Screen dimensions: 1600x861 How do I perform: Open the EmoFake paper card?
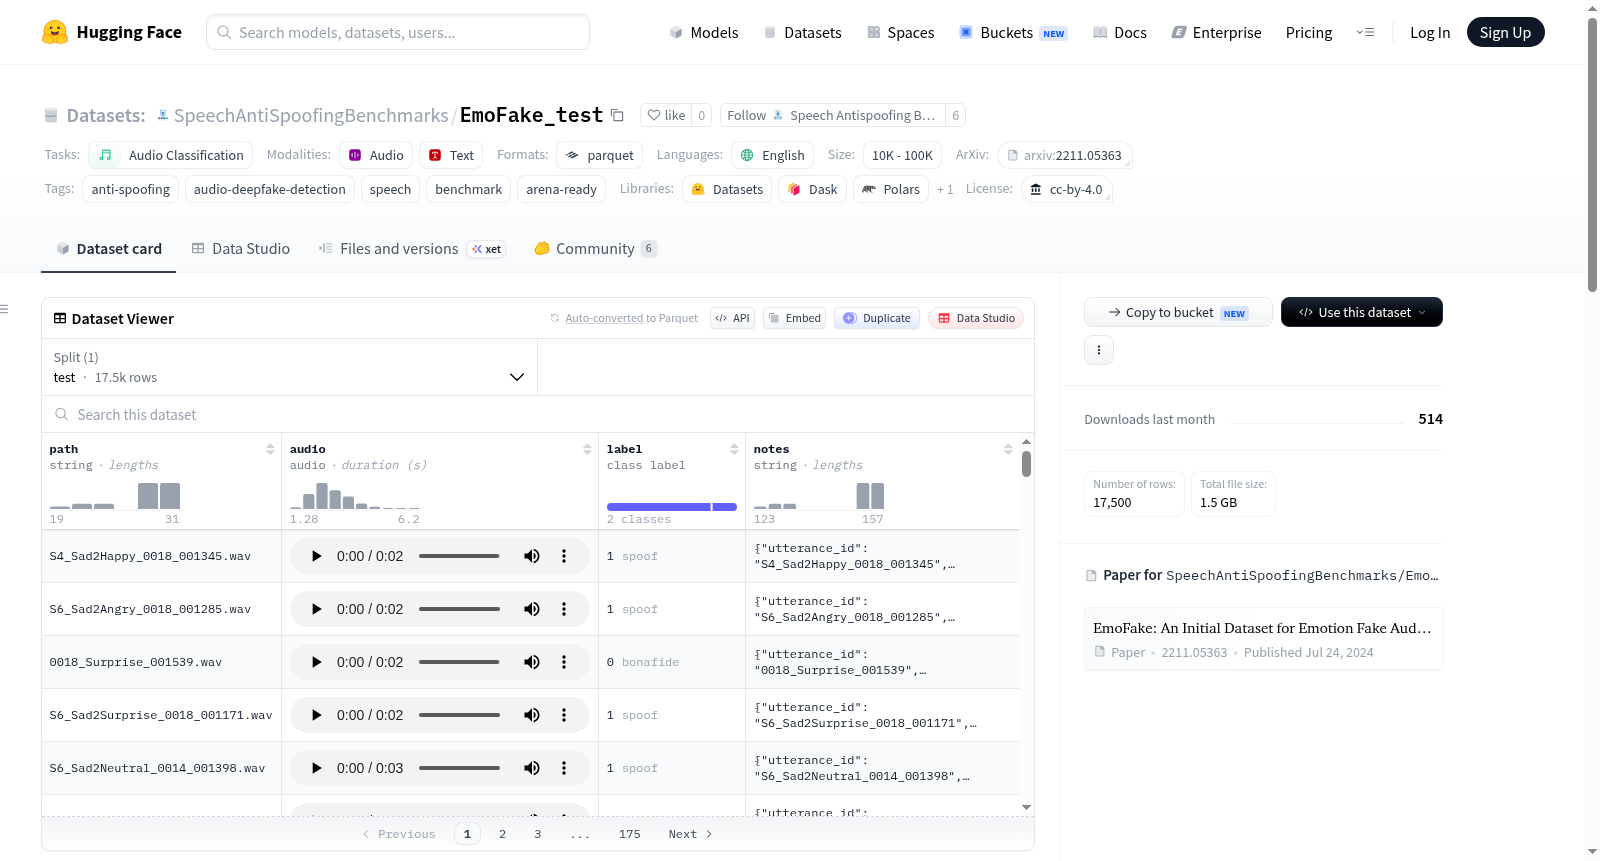pos(1263,639)
